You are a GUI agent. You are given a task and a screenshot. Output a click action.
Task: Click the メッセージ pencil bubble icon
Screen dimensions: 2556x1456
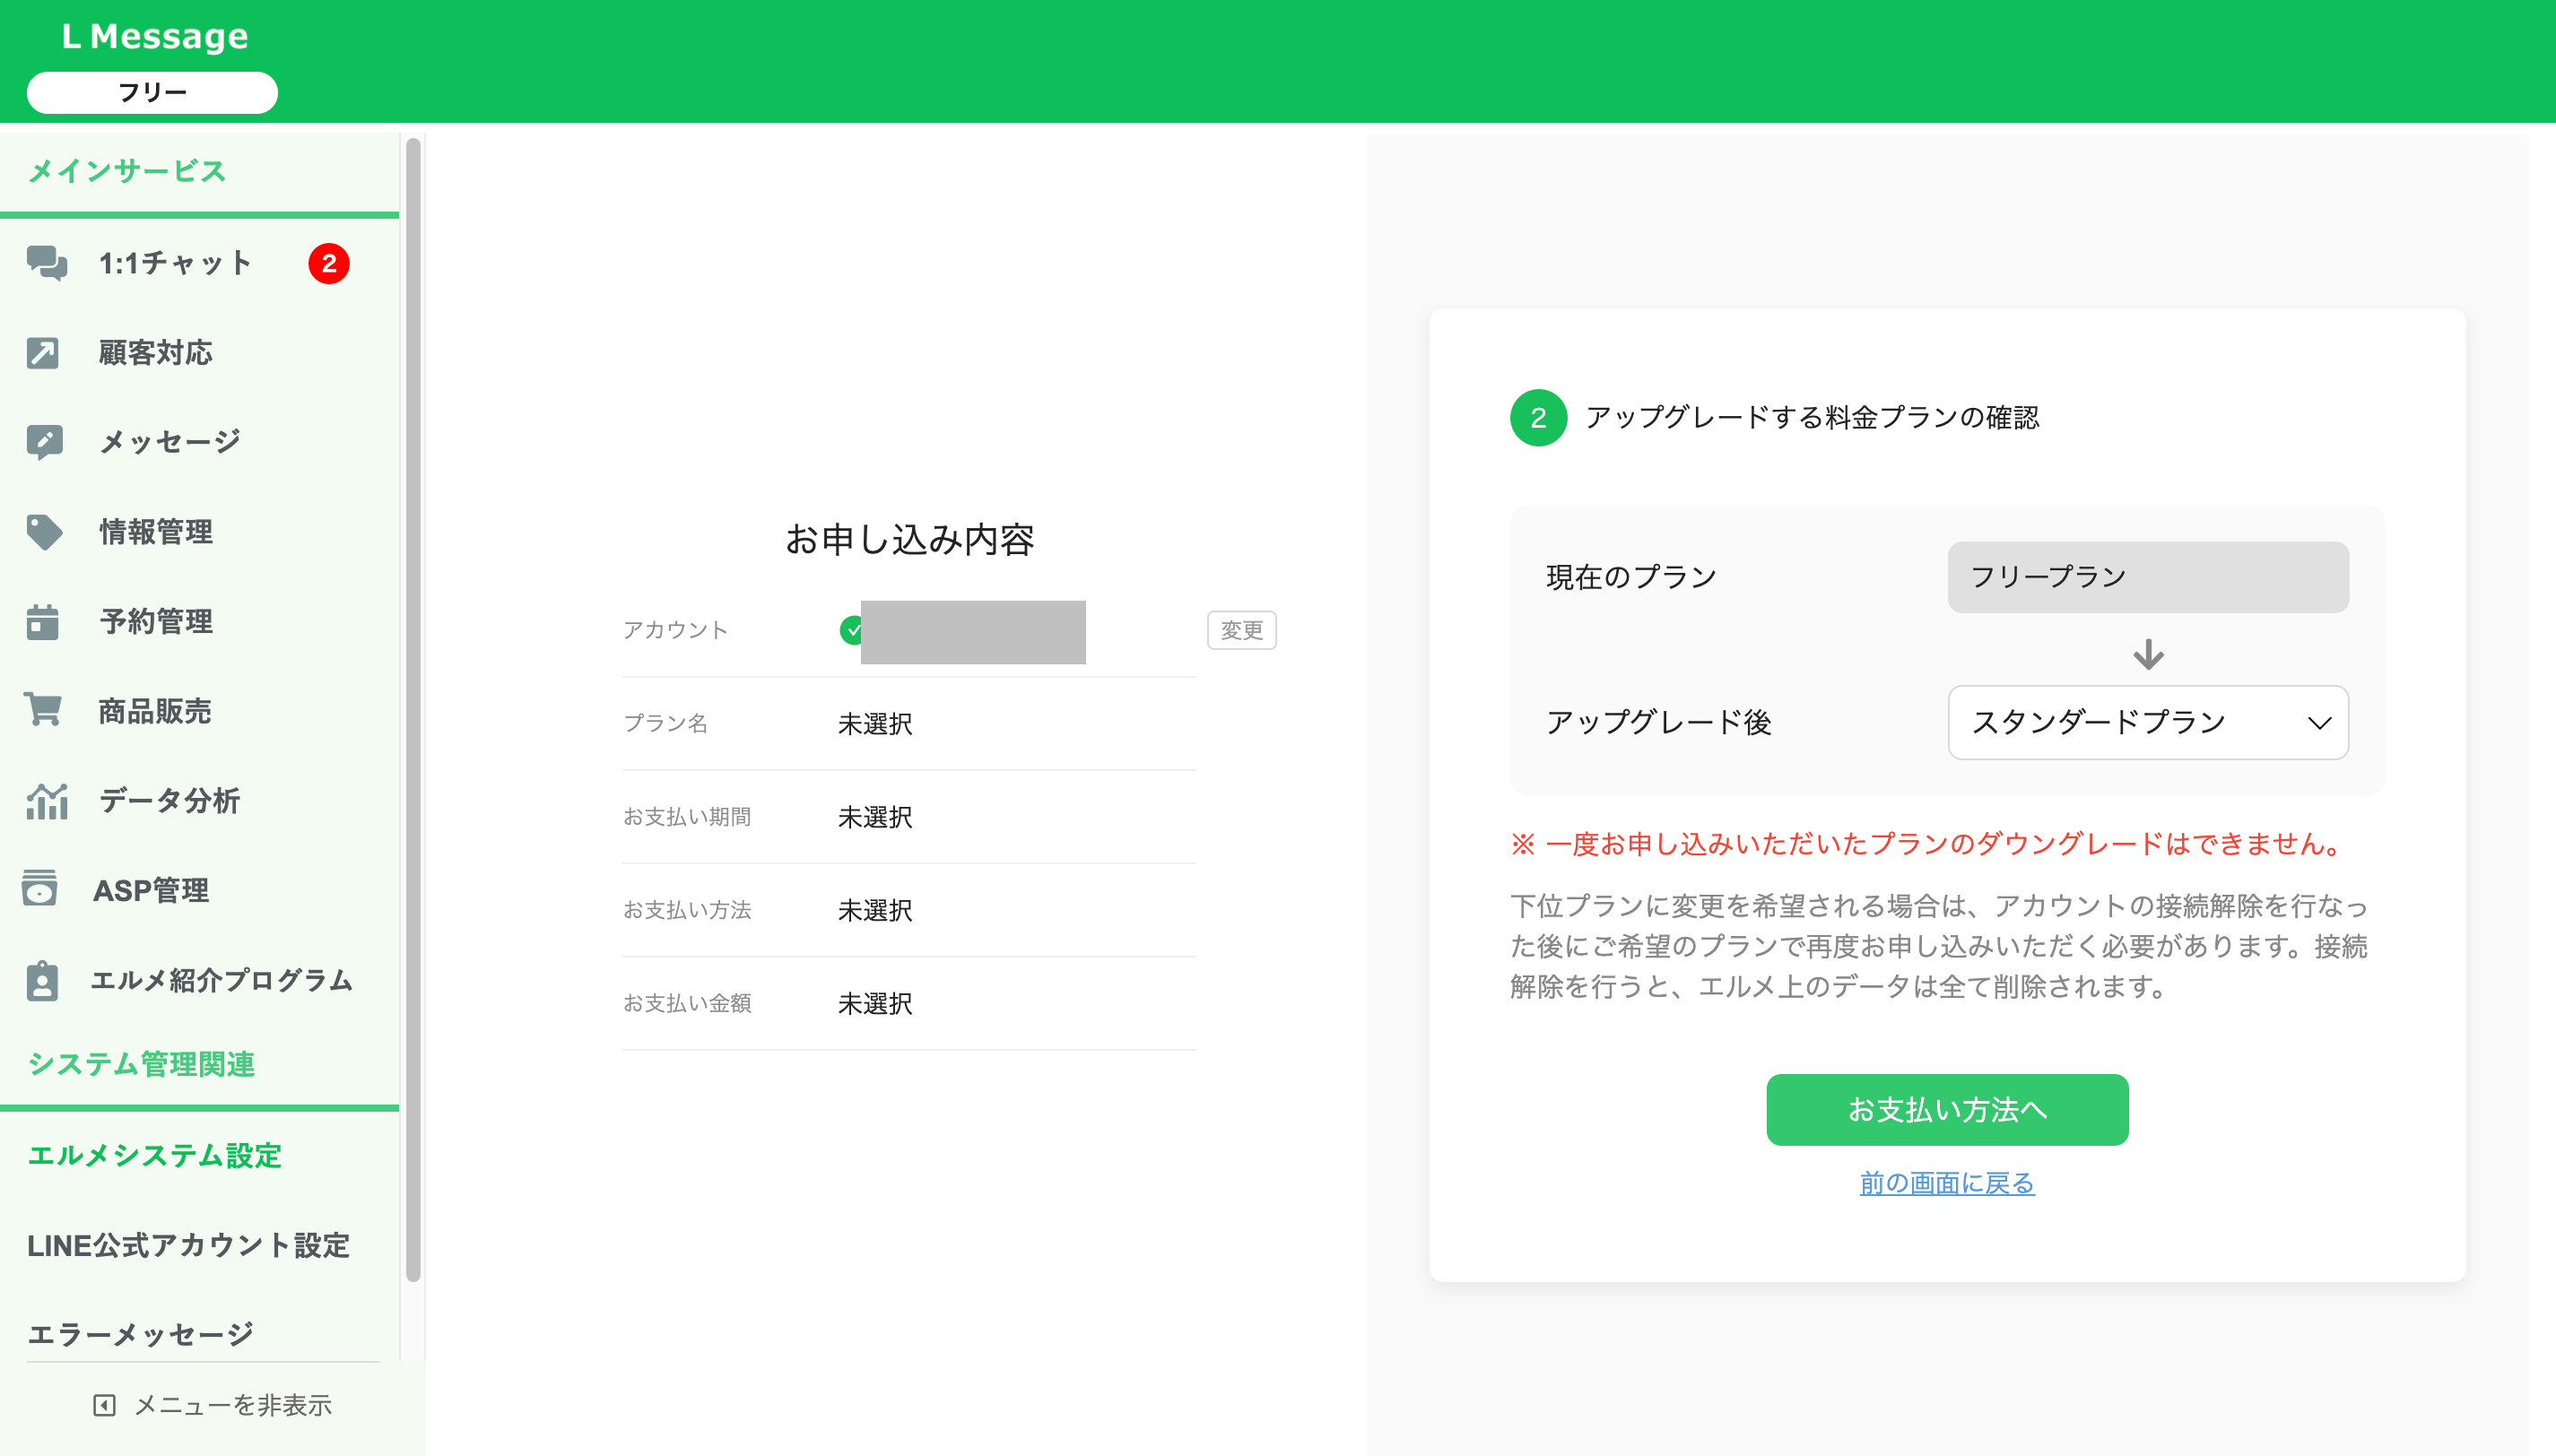44,442
